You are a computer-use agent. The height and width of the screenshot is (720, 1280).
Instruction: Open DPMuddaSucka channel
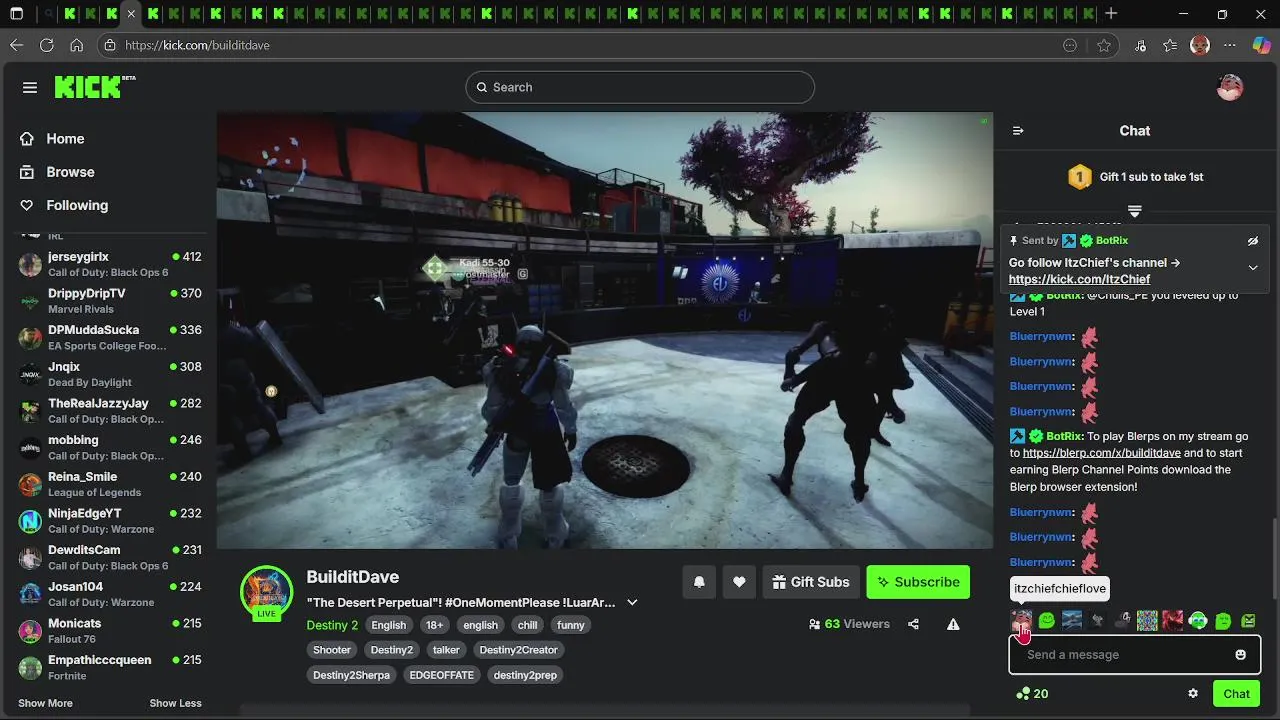coord(110,337)
